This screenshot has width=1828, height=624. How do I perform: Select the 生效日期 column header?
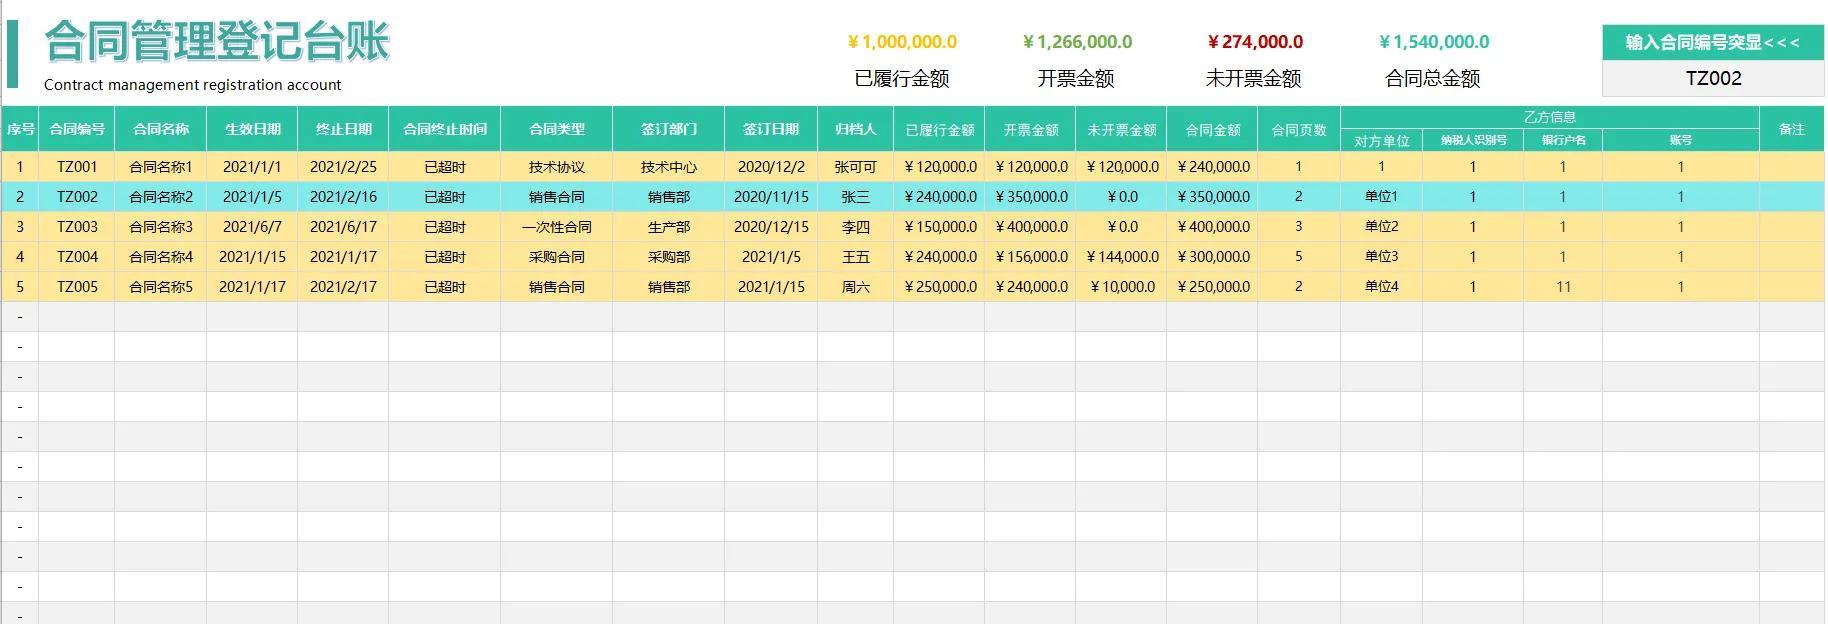pos(252,129)
